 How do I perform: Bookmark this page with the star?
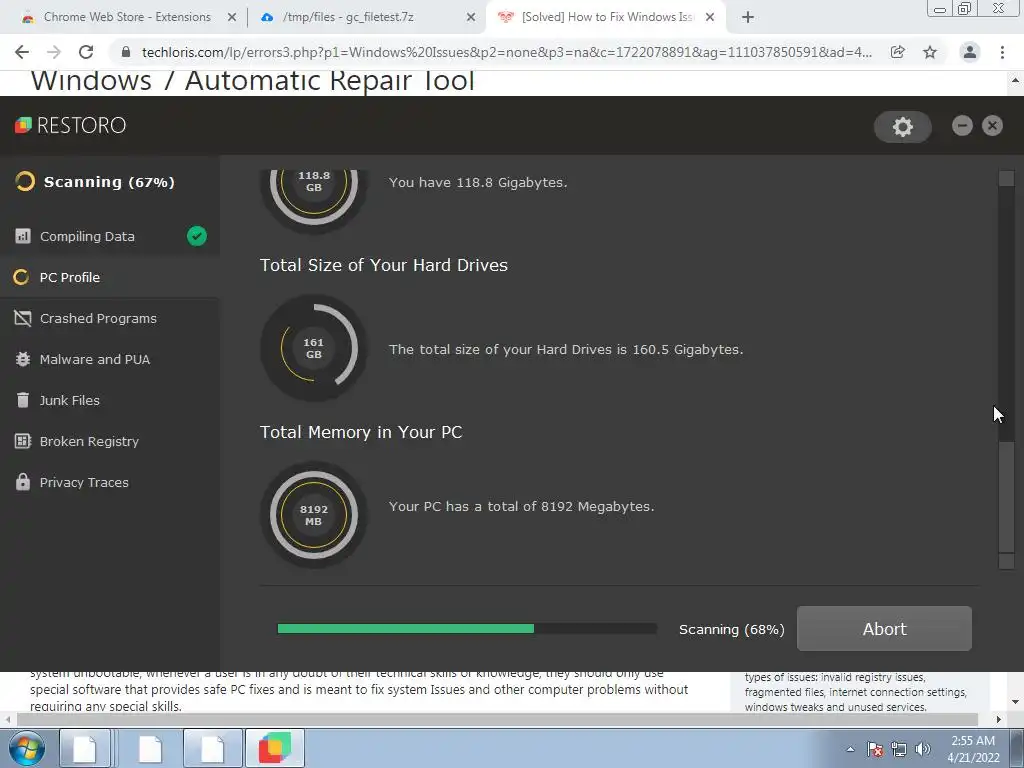pyautogui.click(x=930, y=52)
